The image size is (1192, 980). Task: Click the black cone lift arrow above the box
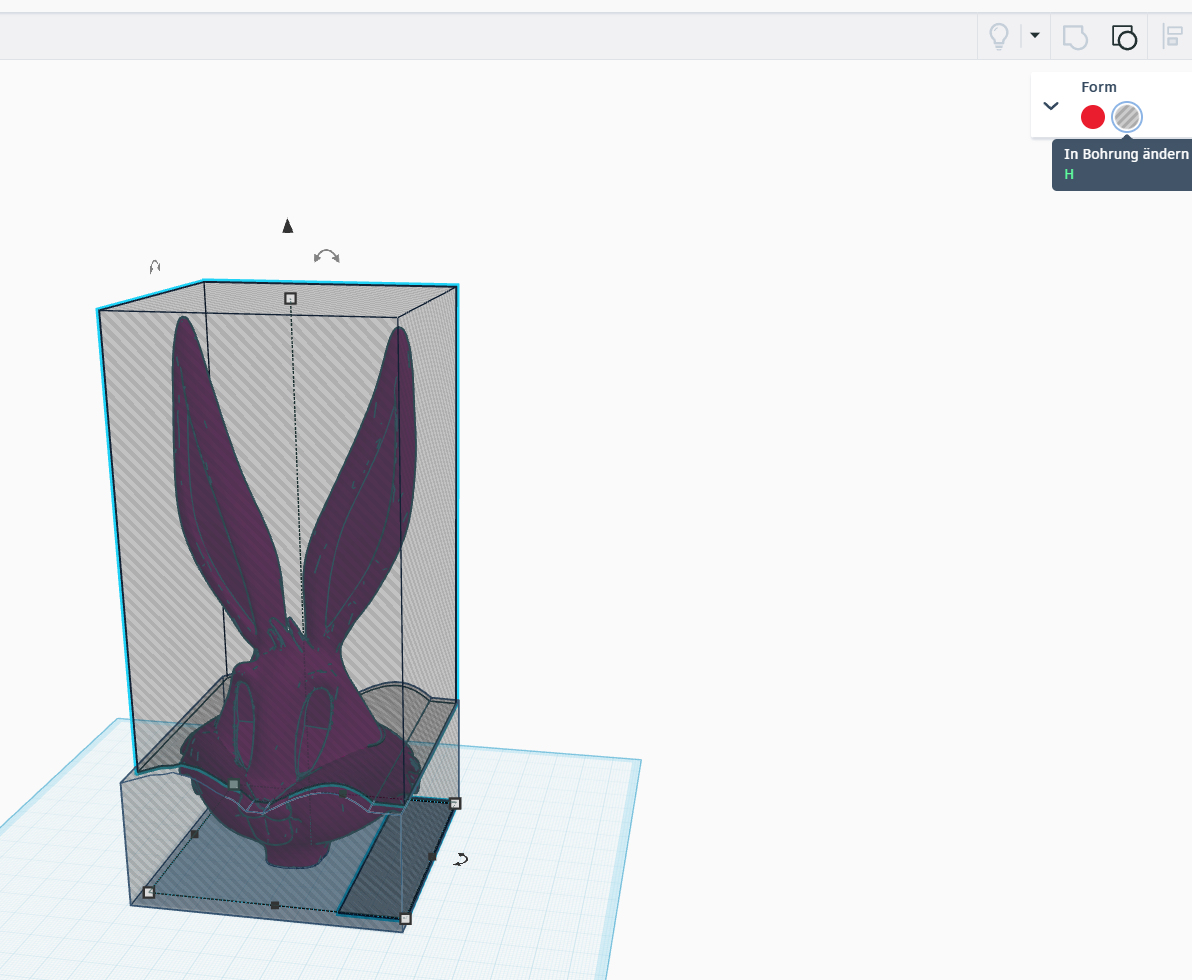tap(287, 226)
